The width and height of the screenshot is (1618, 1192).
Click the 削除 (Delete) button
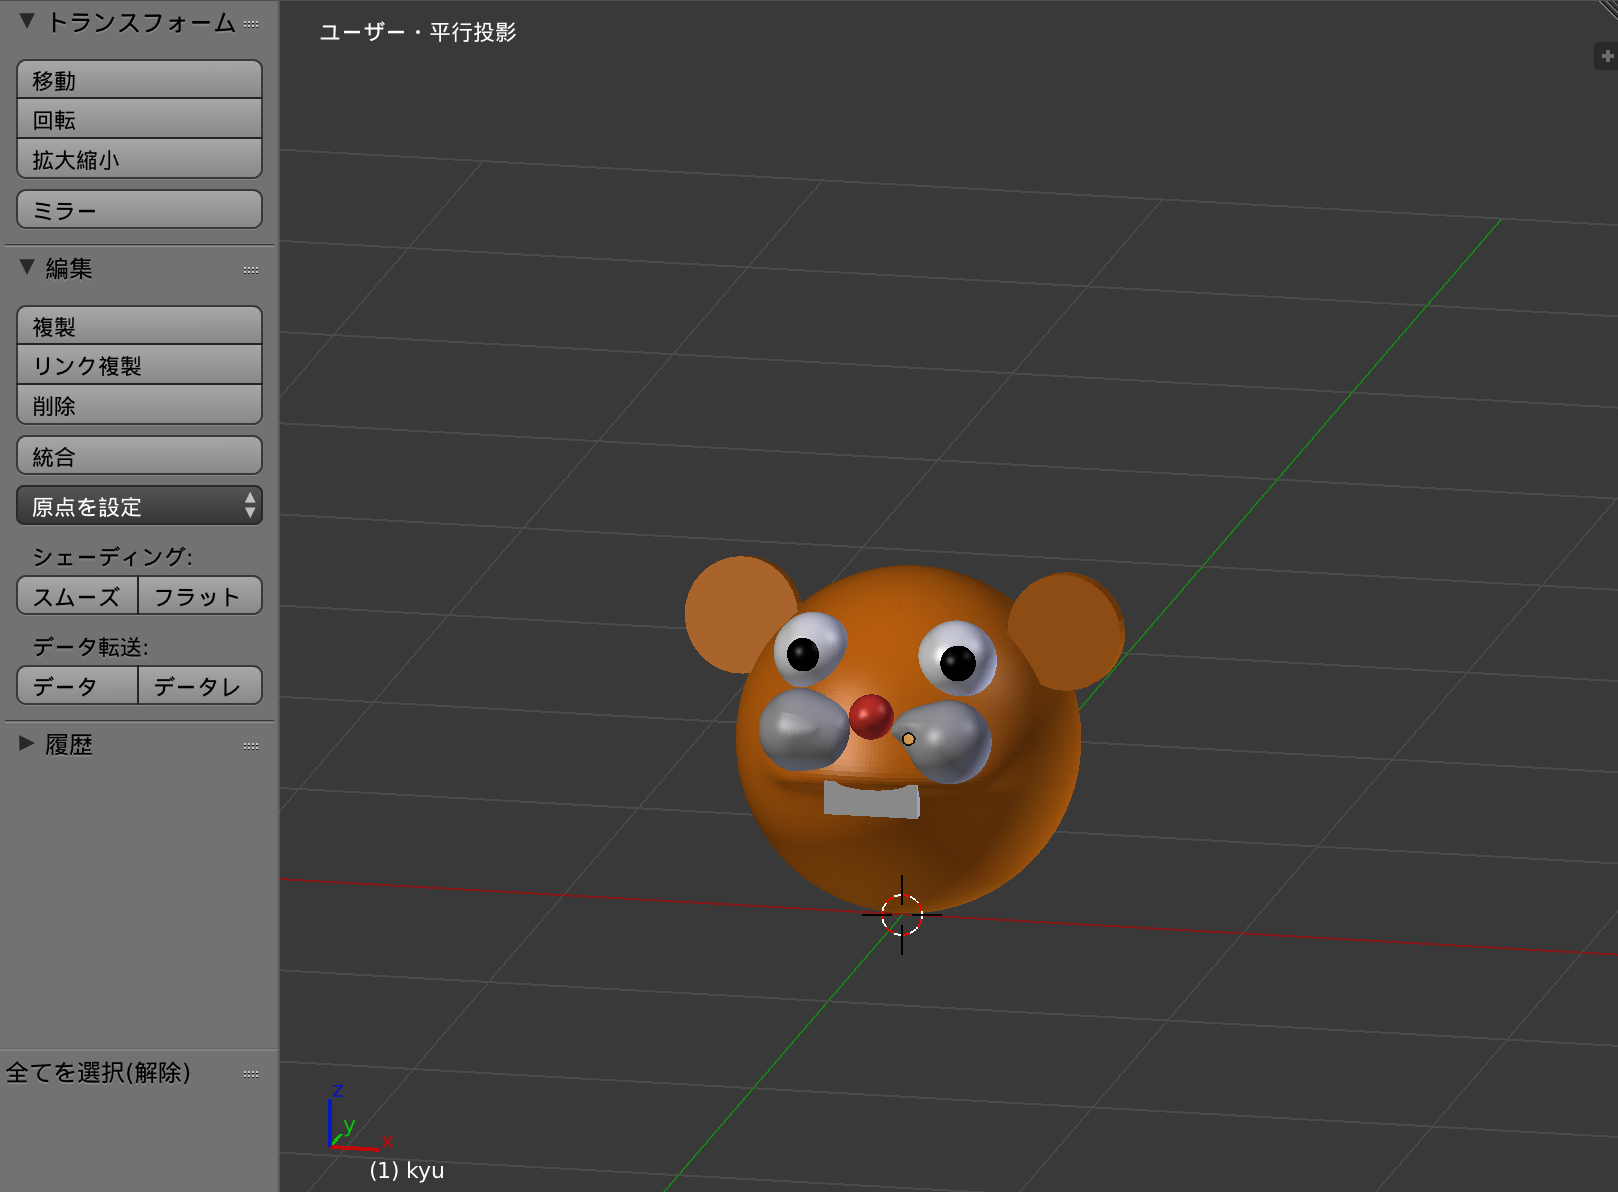[139, 405]
